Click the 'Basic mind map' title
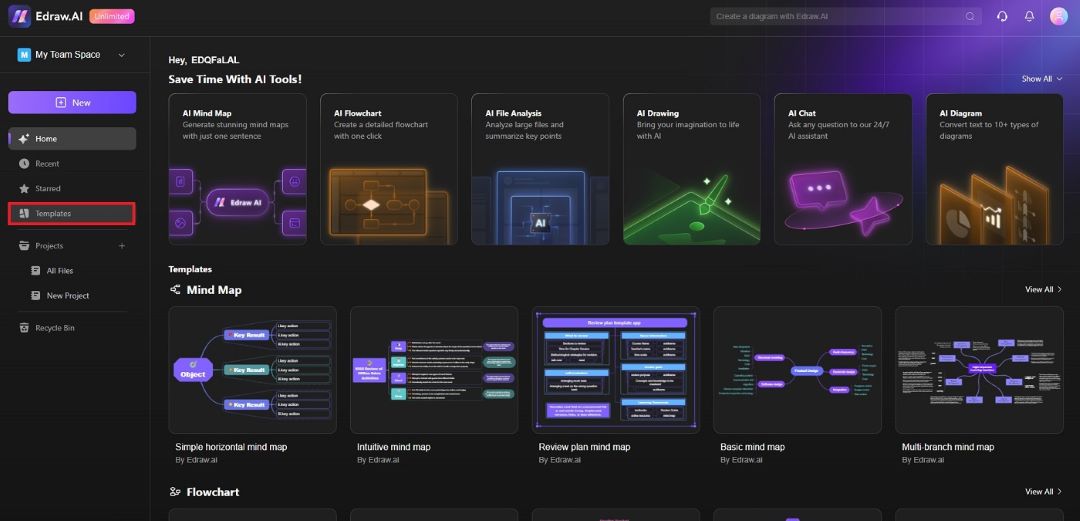Viewport: 1080px width, 521px height. point(752,447)
